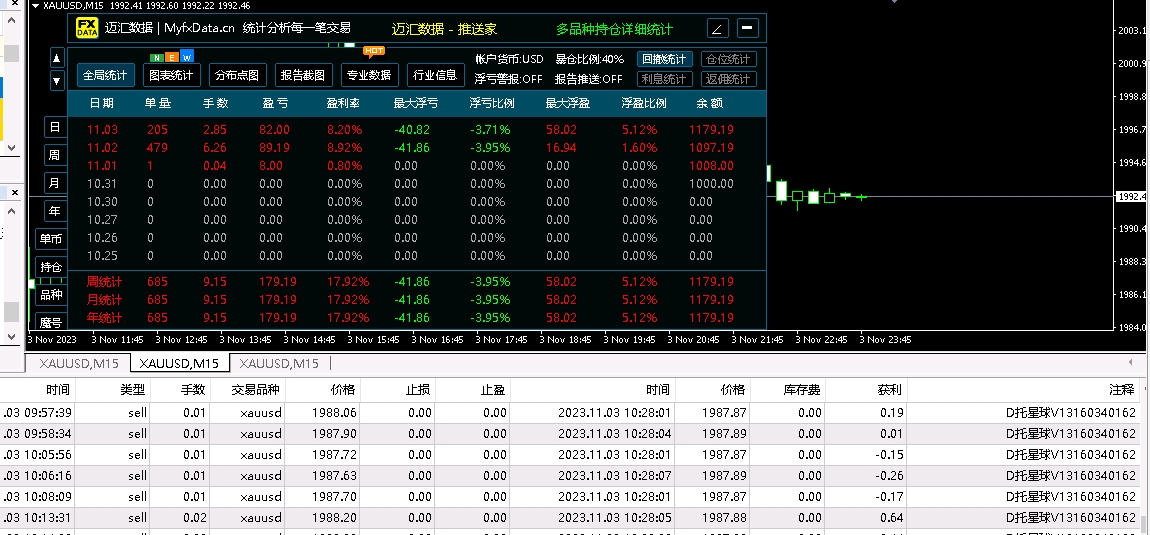Click the 周统计 weekly summary row
Screen dimensions: 1150x535
pos(417,282)
